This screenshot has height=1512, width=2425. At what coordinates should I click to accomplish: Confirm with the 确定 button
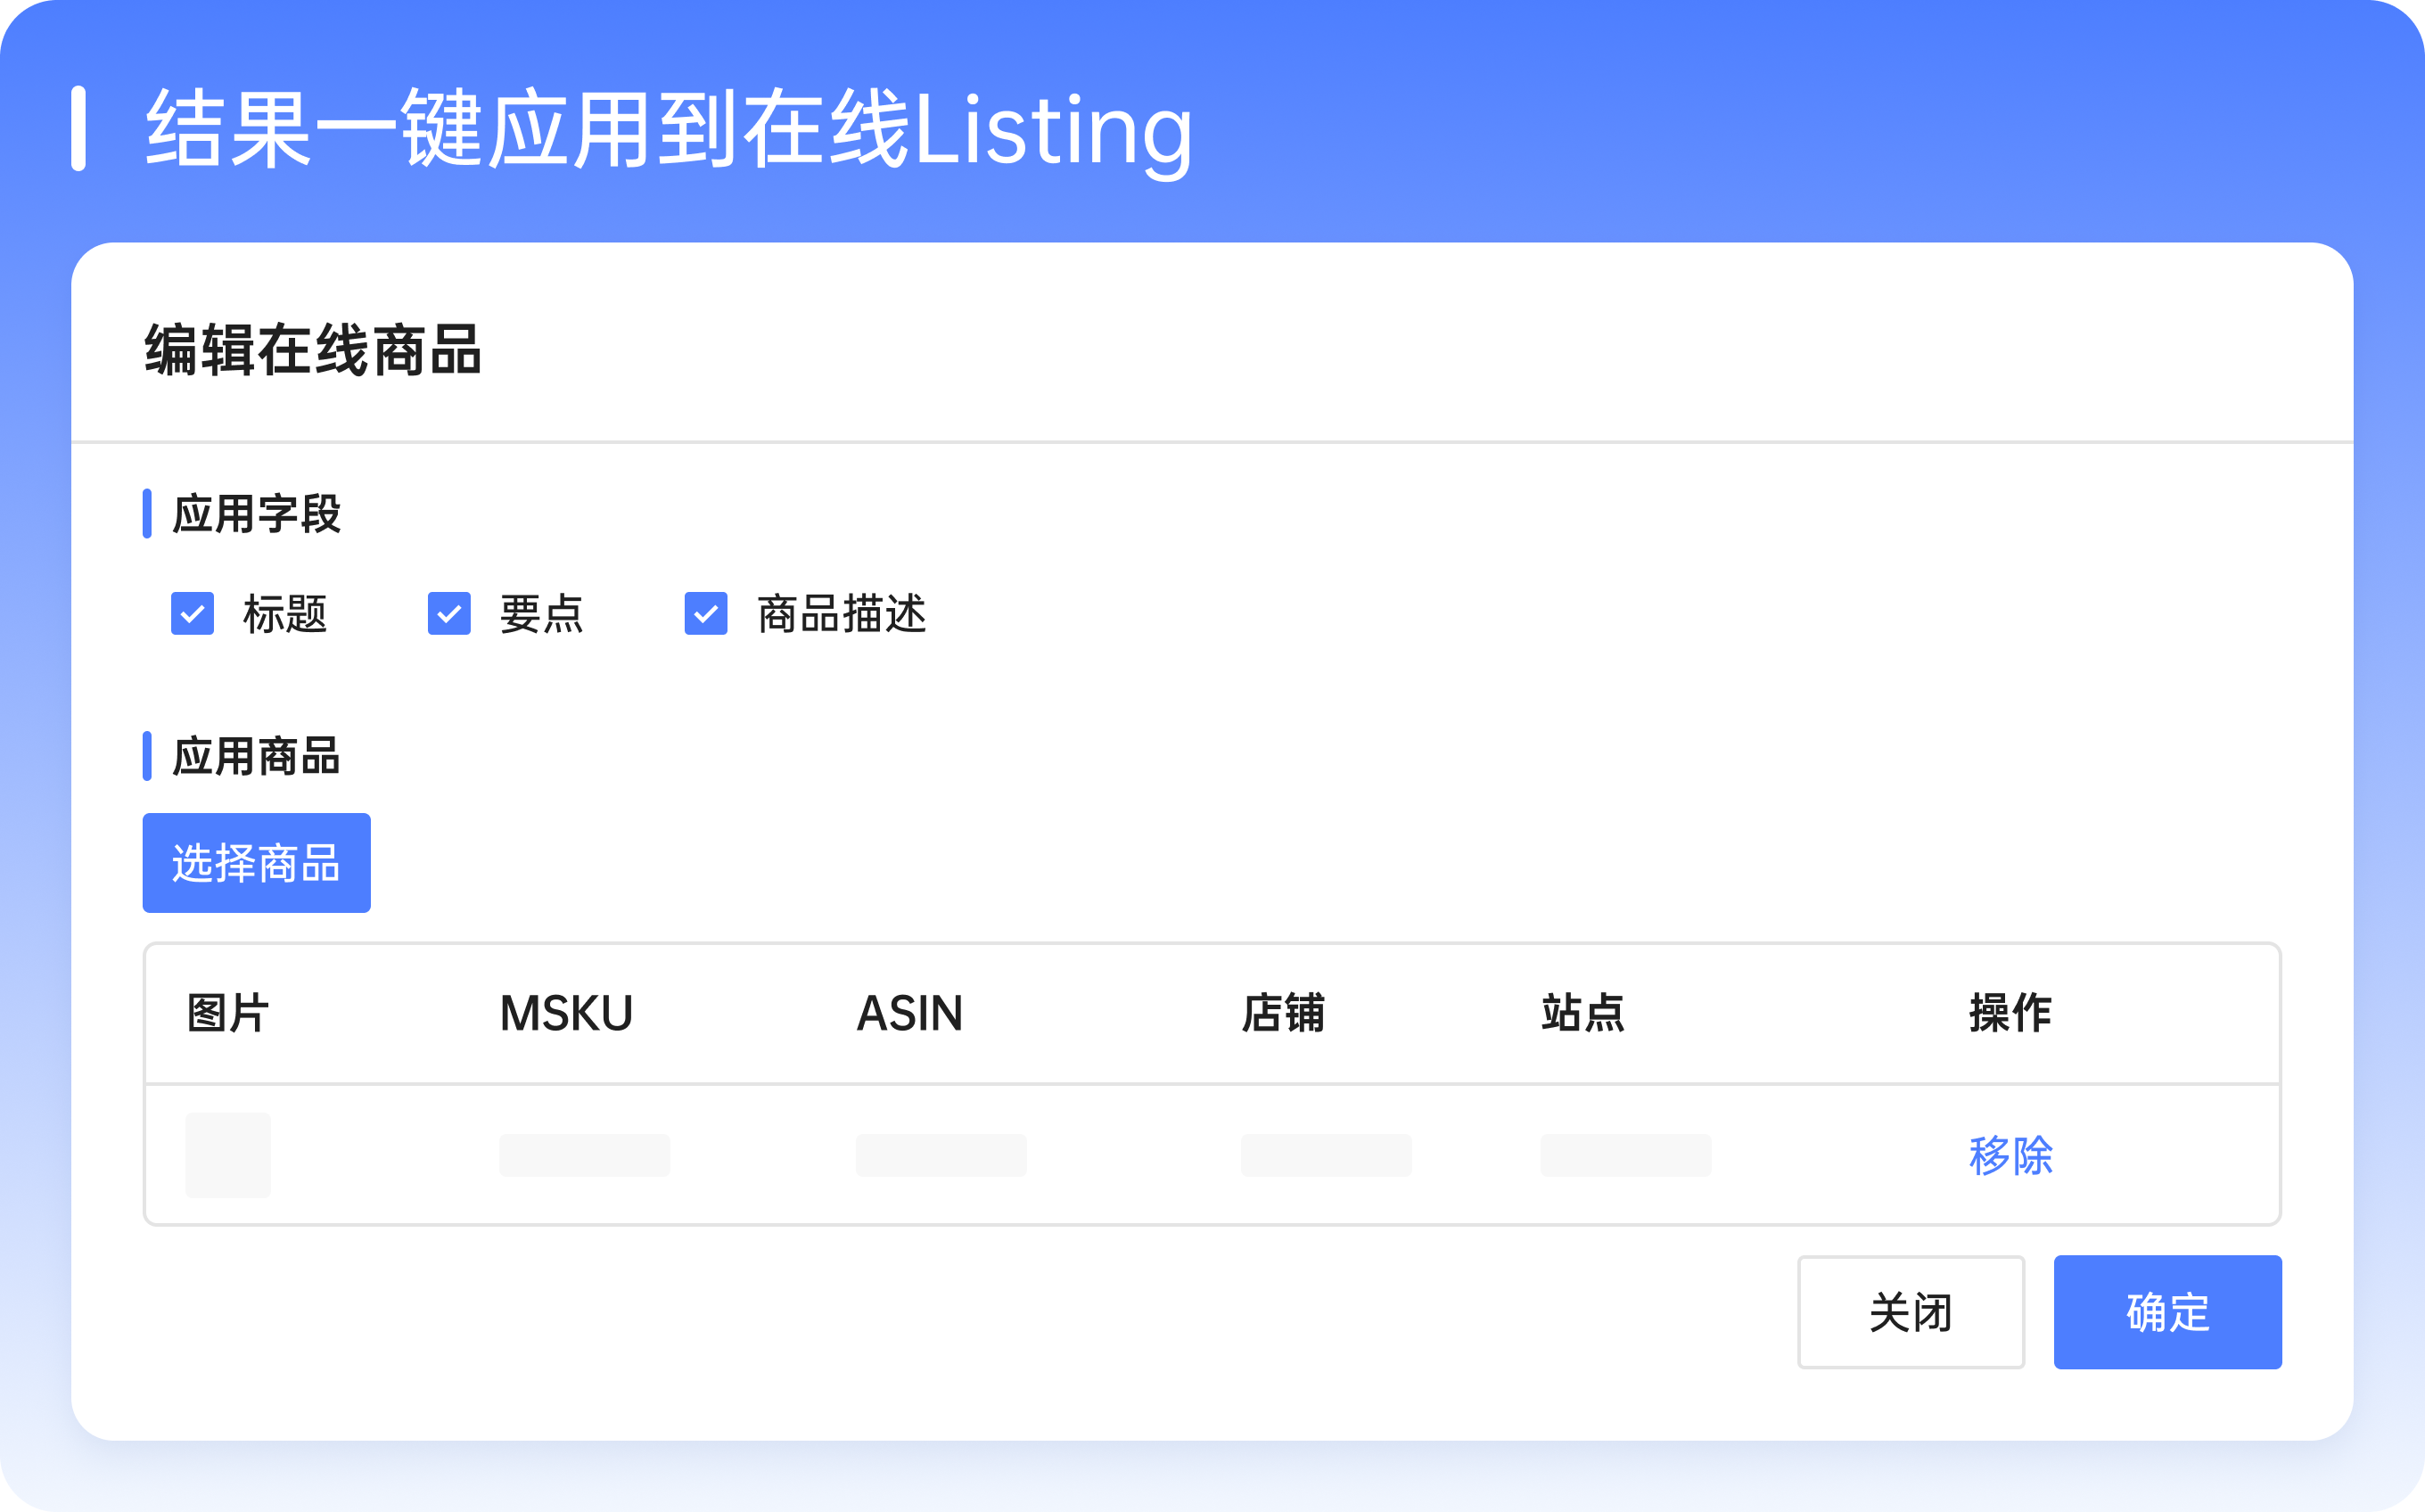point(2168,1311)
